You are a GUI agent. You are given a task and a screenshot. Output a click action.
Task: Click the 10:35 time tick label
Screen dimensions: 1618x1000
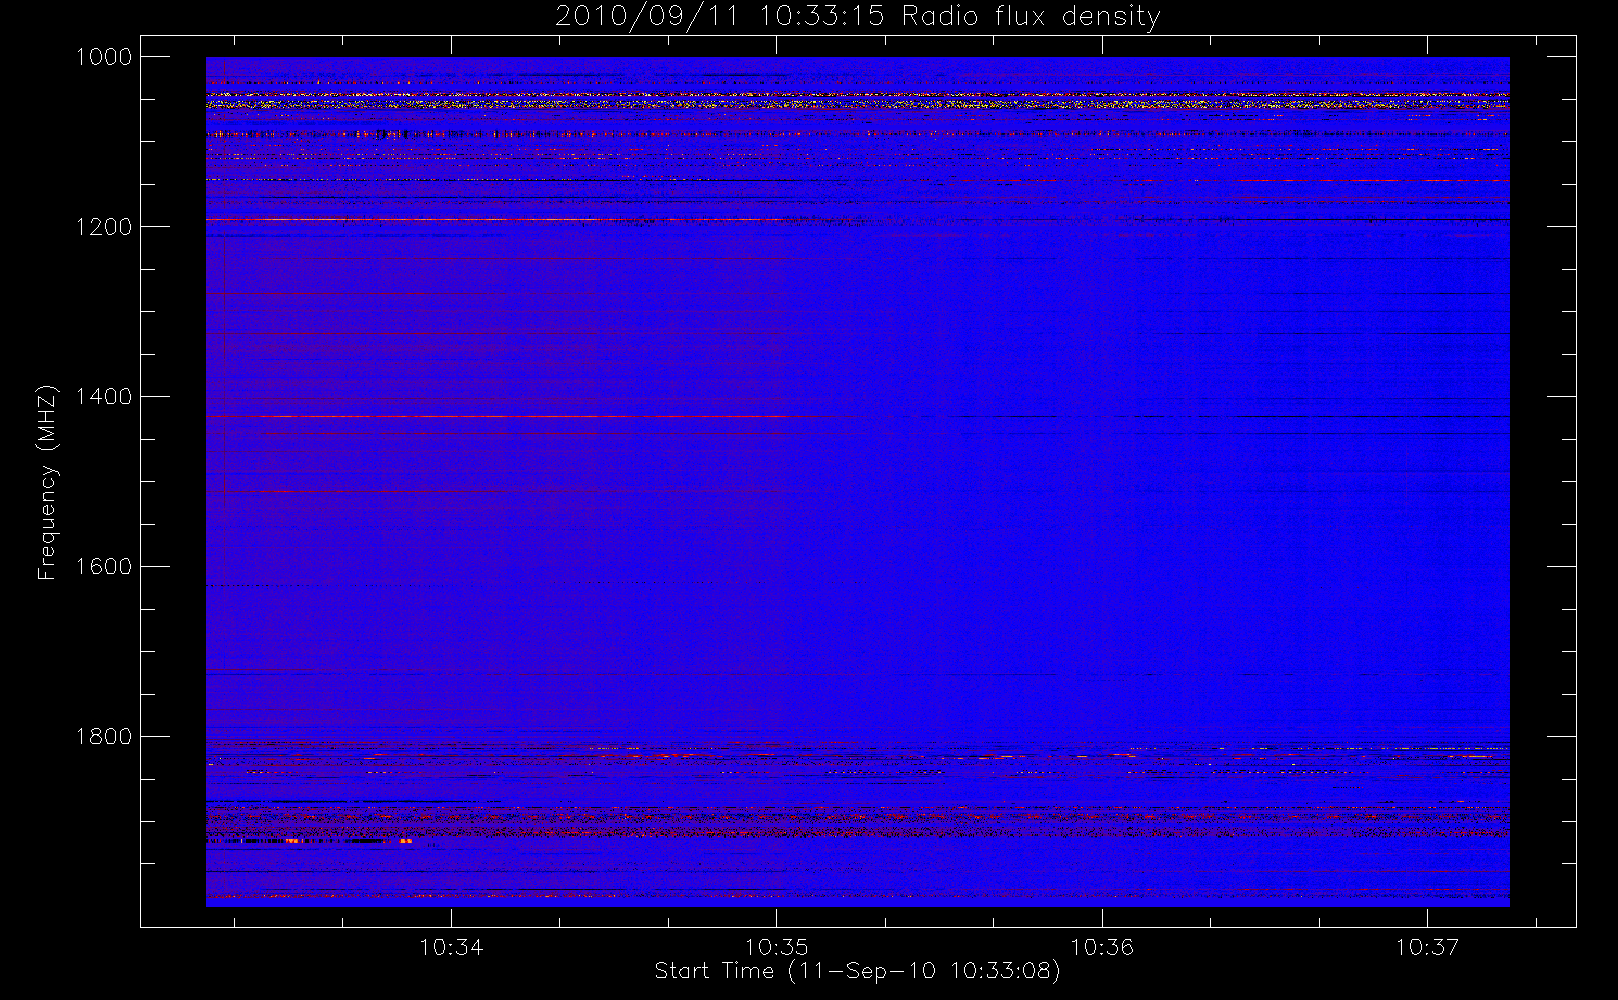[776, 947]
